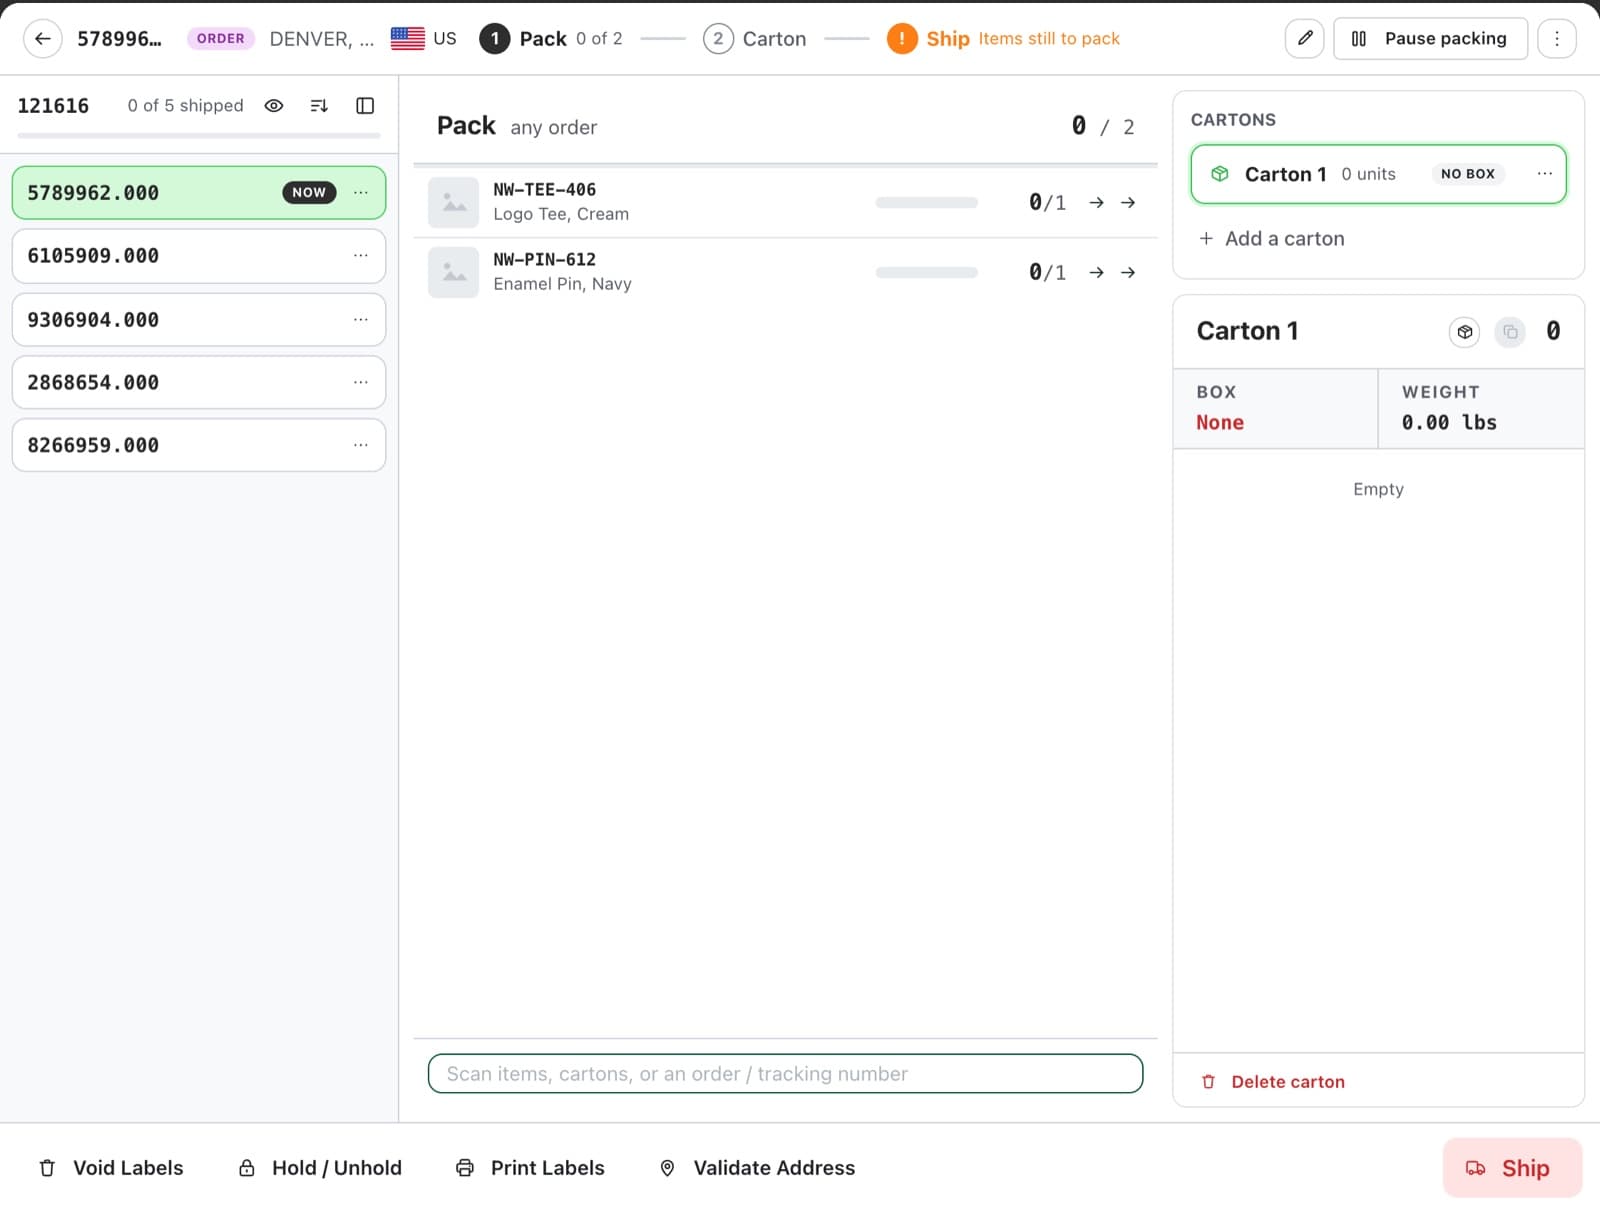Viewport: 1600px width, 1212px height.
Task: Go back using the left arrow button
Action: (x=42, y=39)
